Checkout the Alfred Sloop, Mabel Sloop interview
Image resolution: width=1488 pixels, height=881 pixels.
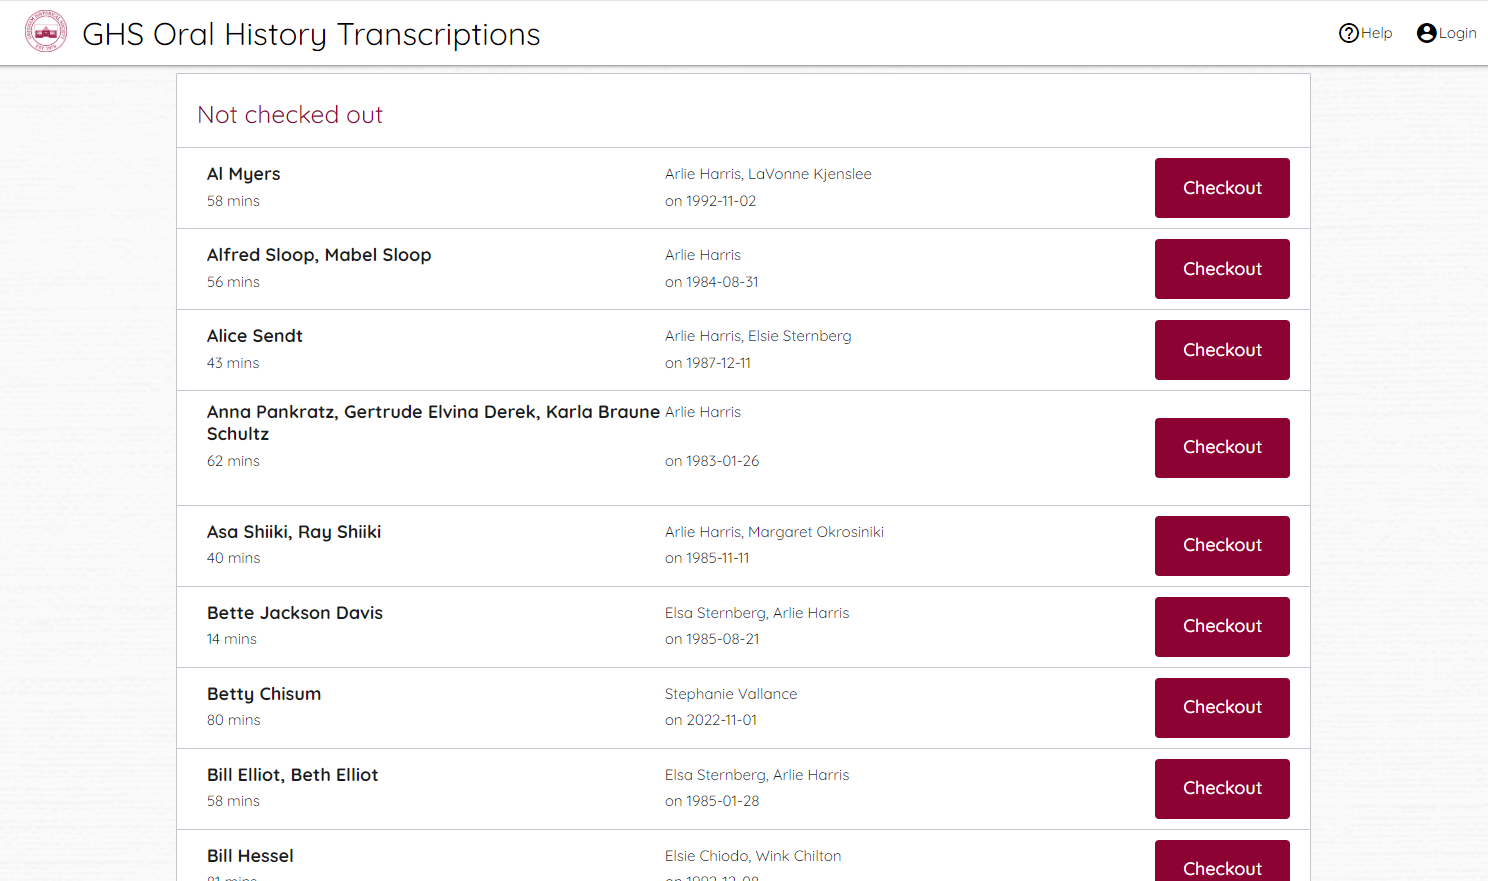1221,269
